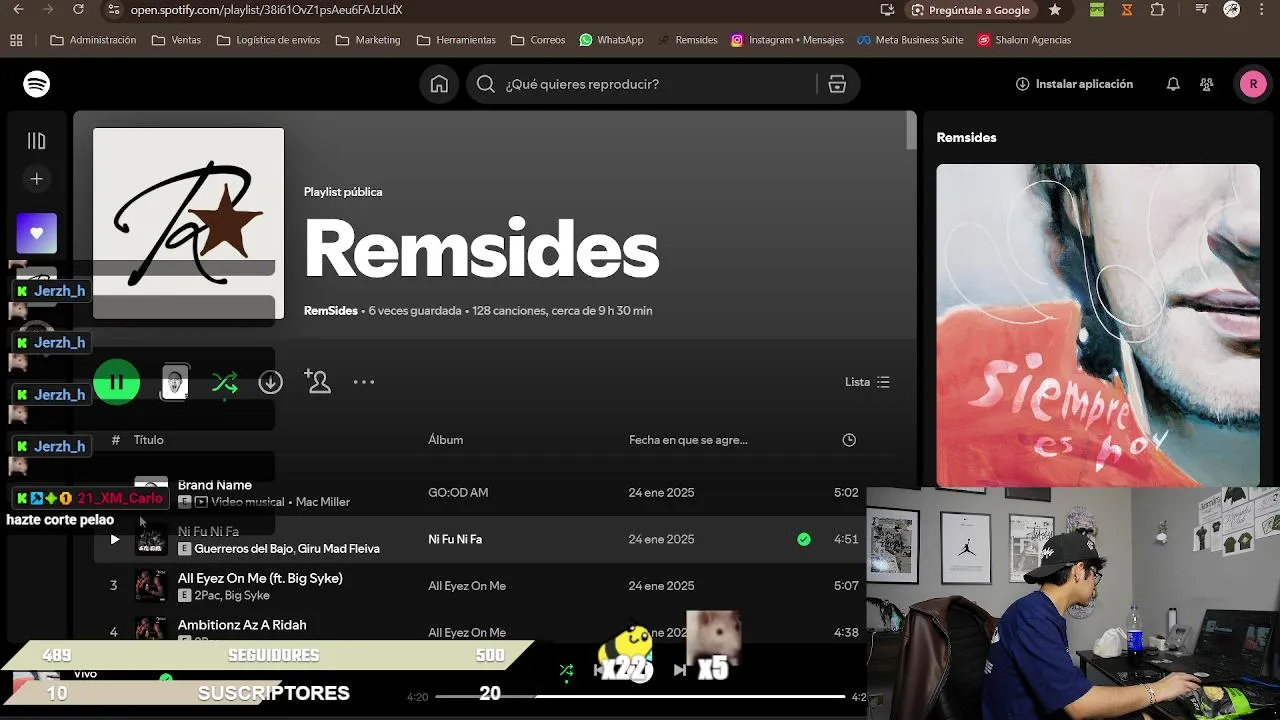Image resolution: width=1280 pixels, height=720 pixels.
Task: Toggle shuffle in the bottom player bar
Action: [566, 670]
